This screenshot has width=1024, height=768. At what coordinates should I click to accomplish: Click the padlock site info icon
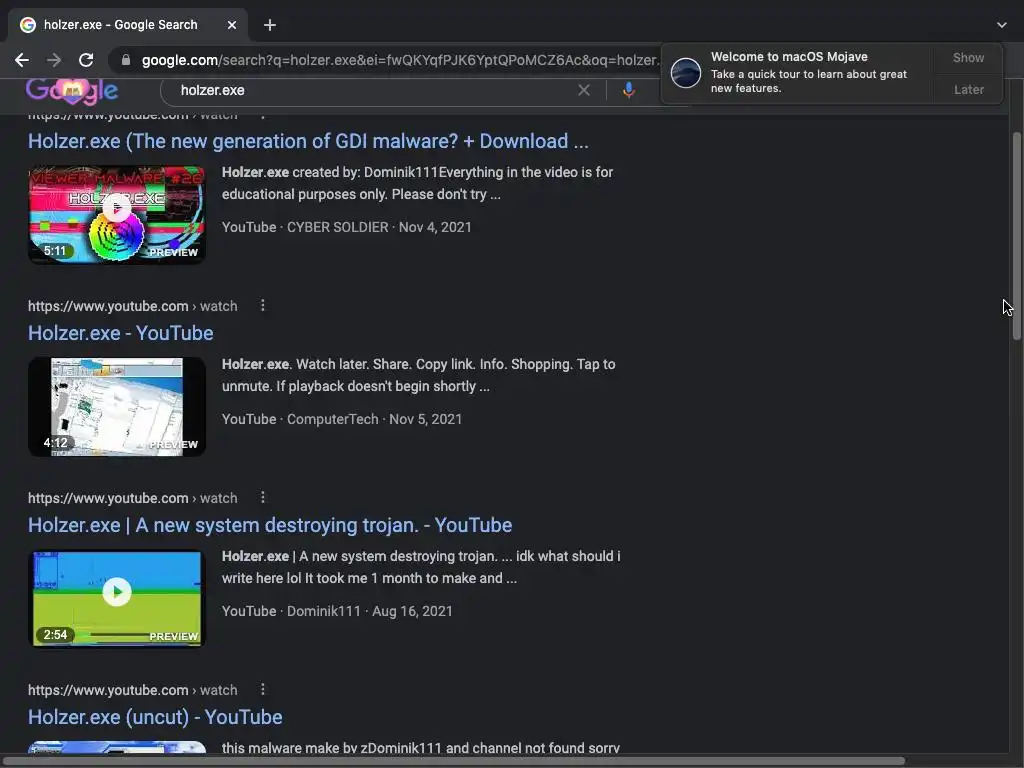(x=126, y=60)
